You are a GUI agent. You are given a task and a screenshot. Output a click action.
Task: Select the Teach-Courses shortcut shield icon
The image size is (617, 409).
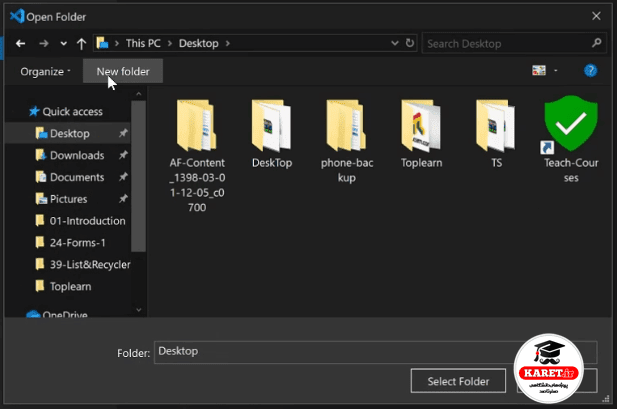point(571,124)
